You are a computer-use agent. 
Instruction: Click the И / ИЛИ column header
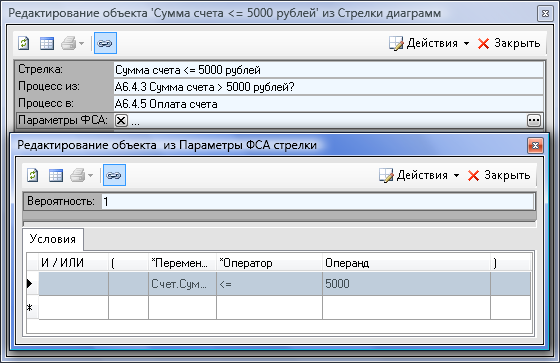click(73, 263)
